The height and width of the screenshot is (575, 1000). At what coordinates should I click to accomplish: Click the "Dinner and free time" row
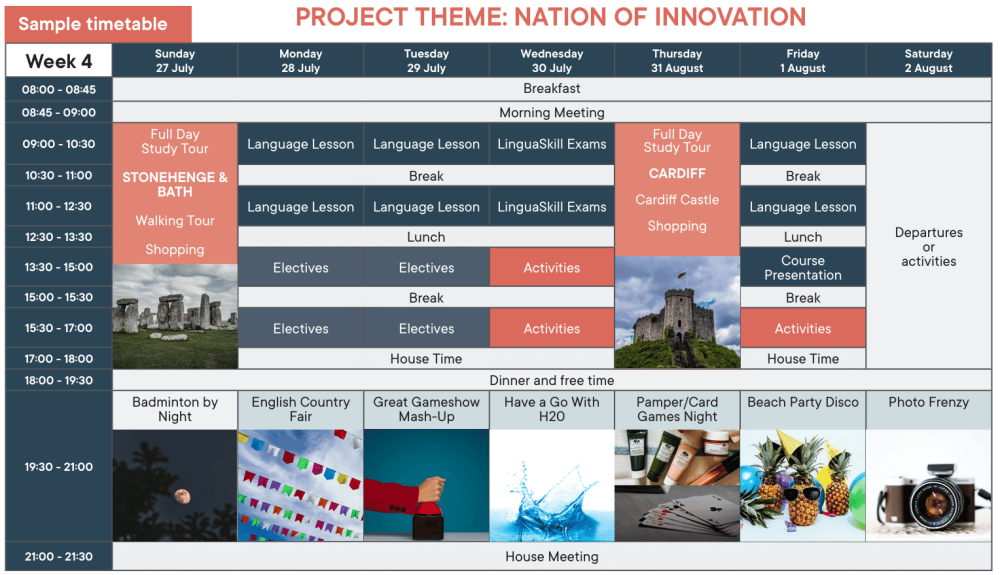coord(552,380)
